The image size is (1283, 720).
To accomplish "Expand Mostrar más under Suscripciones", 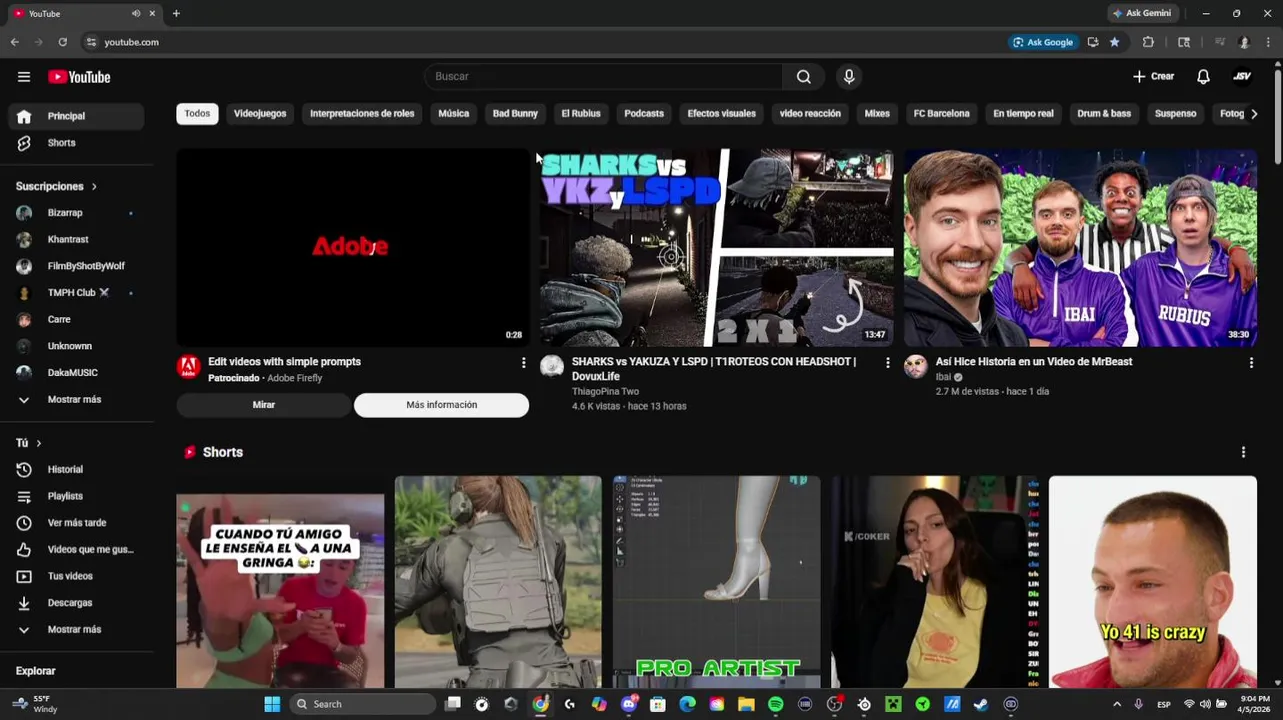I will point(76,400).
